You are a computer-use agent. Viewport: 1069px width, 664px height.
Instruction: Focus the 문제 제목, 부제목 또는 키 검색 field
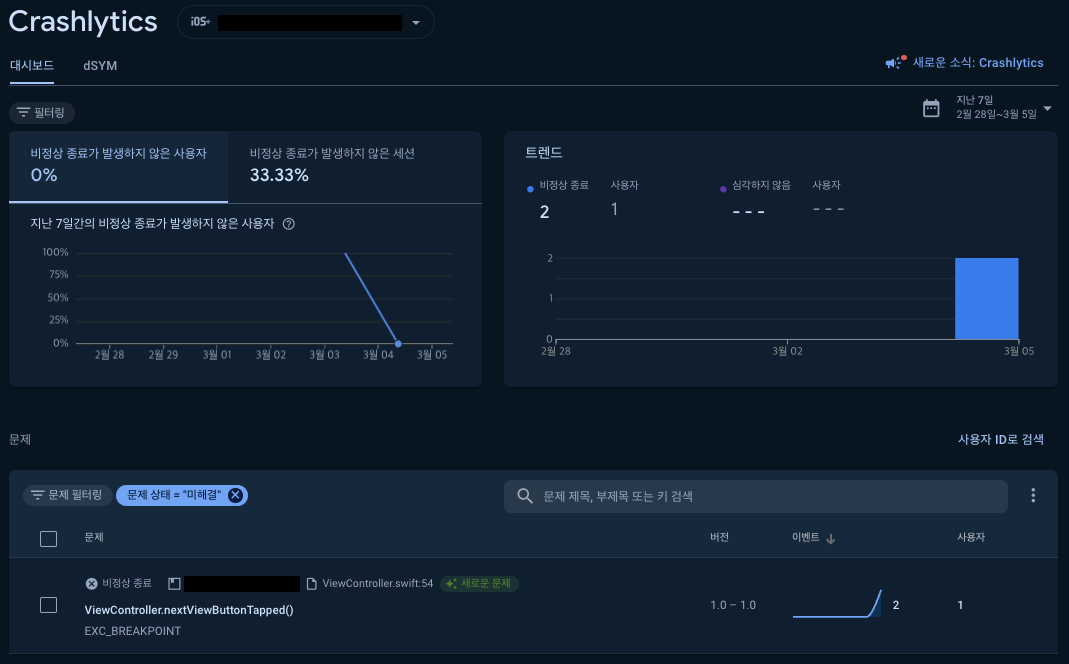[755, 496]
